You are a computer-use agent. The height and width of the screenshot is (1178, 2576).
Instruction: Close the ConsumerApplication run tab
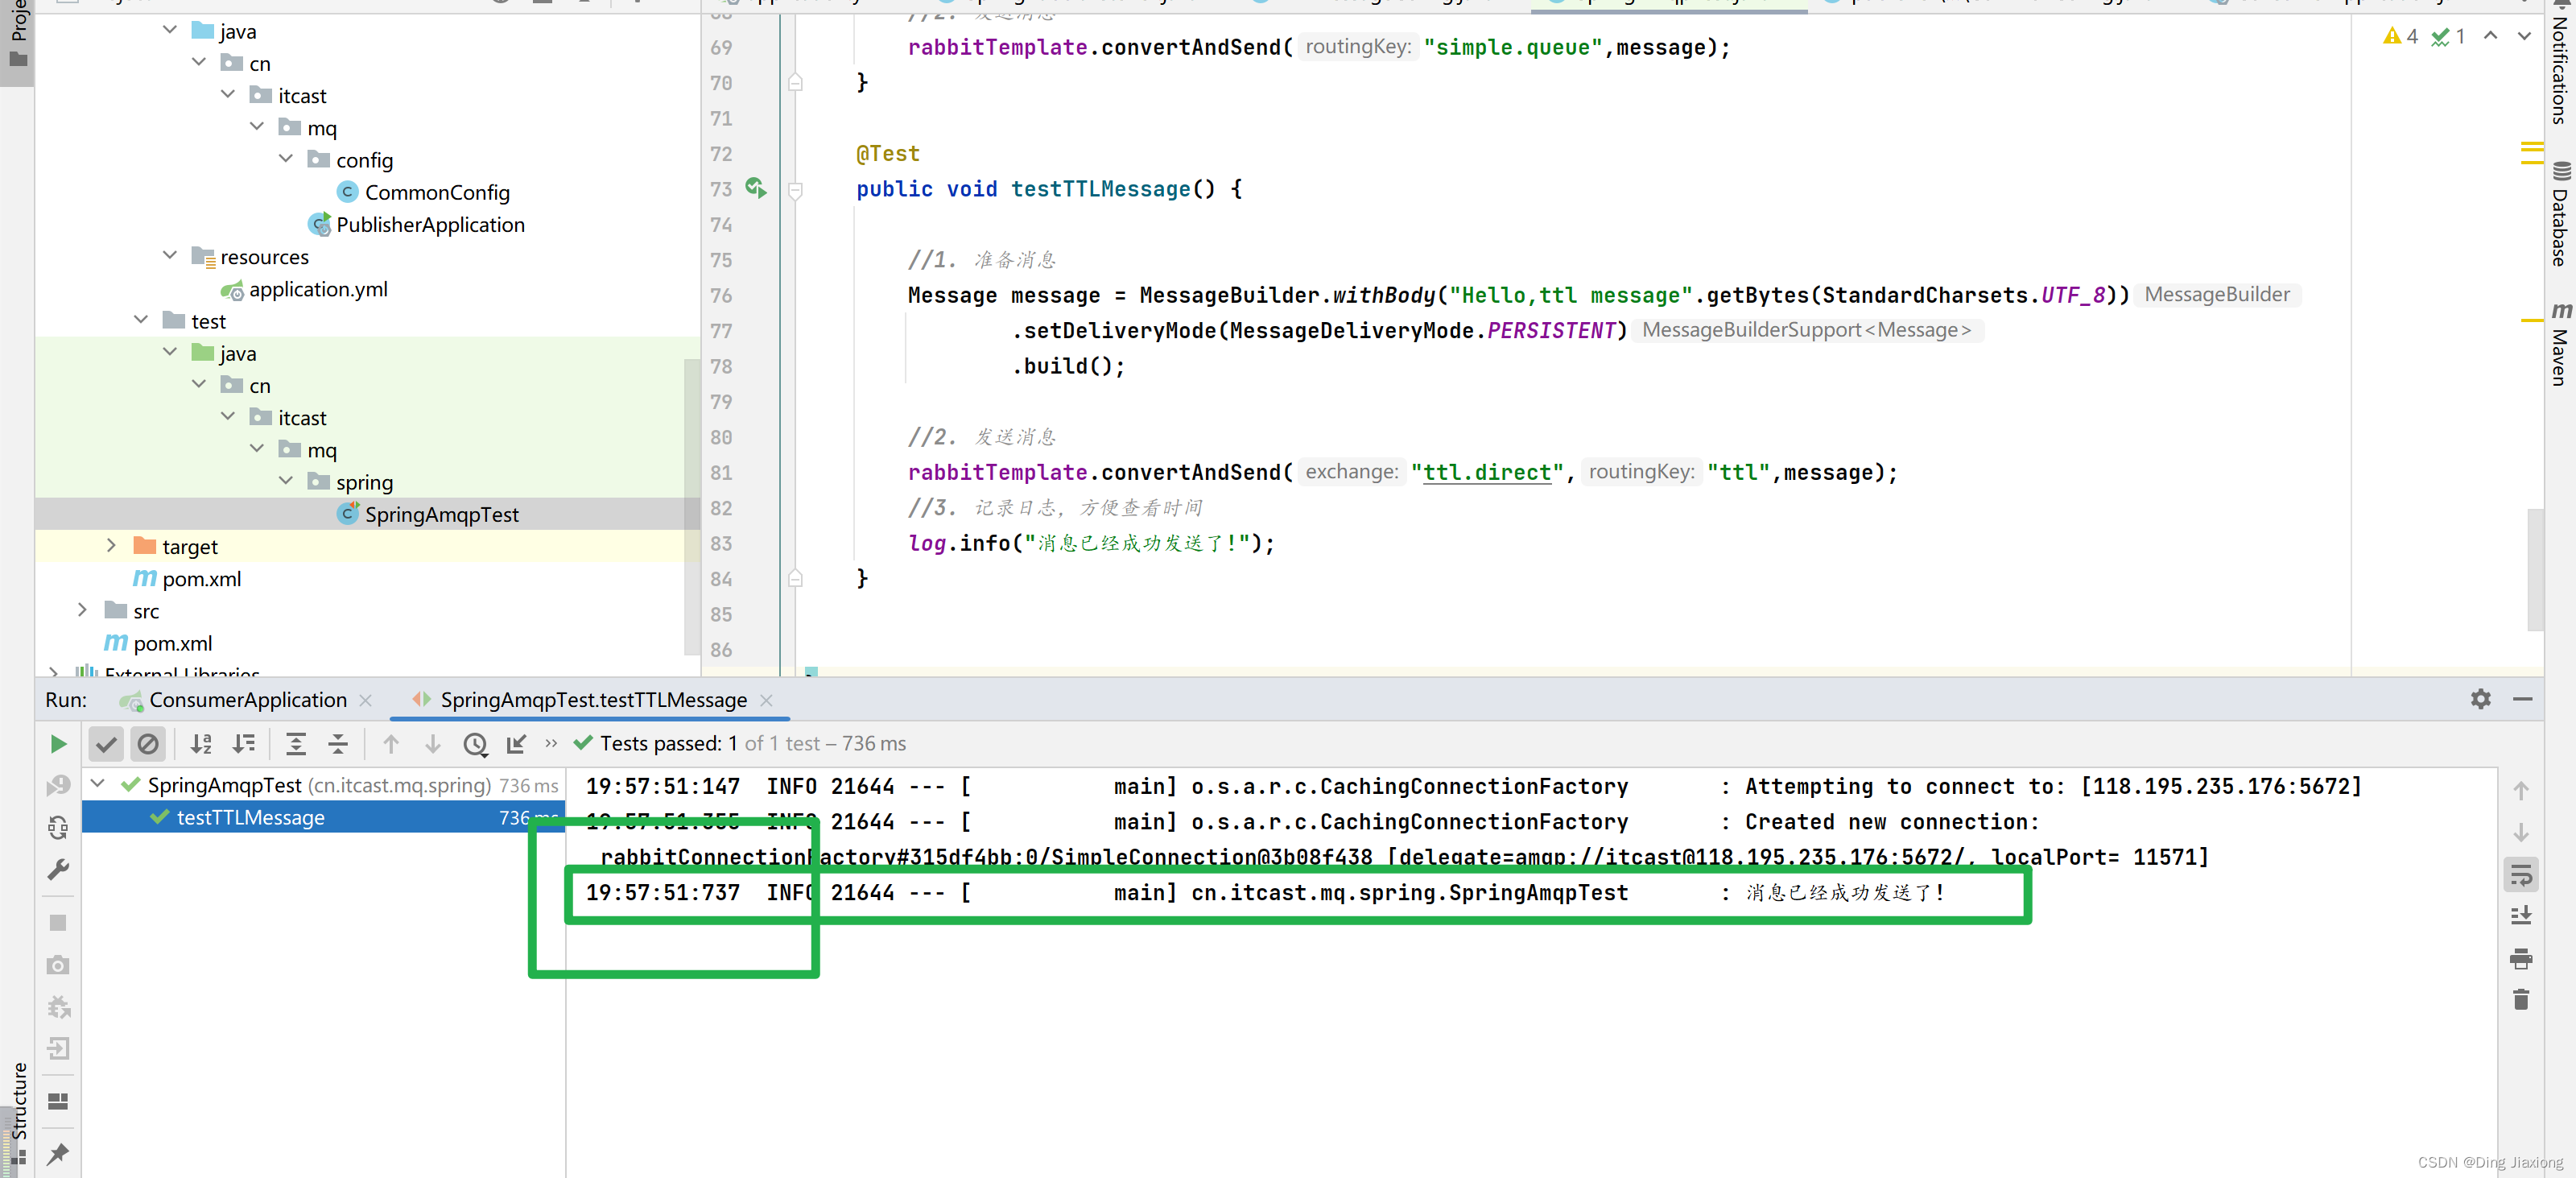tap(366, 700)
